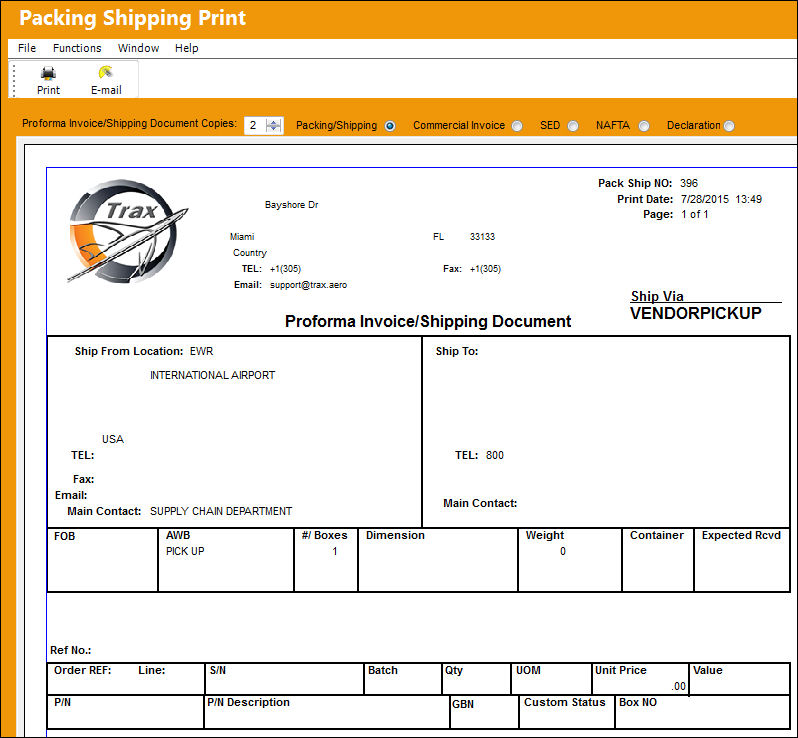Screen dimensions: 798x738
Task: Open the Help menu
Action: 187,48
